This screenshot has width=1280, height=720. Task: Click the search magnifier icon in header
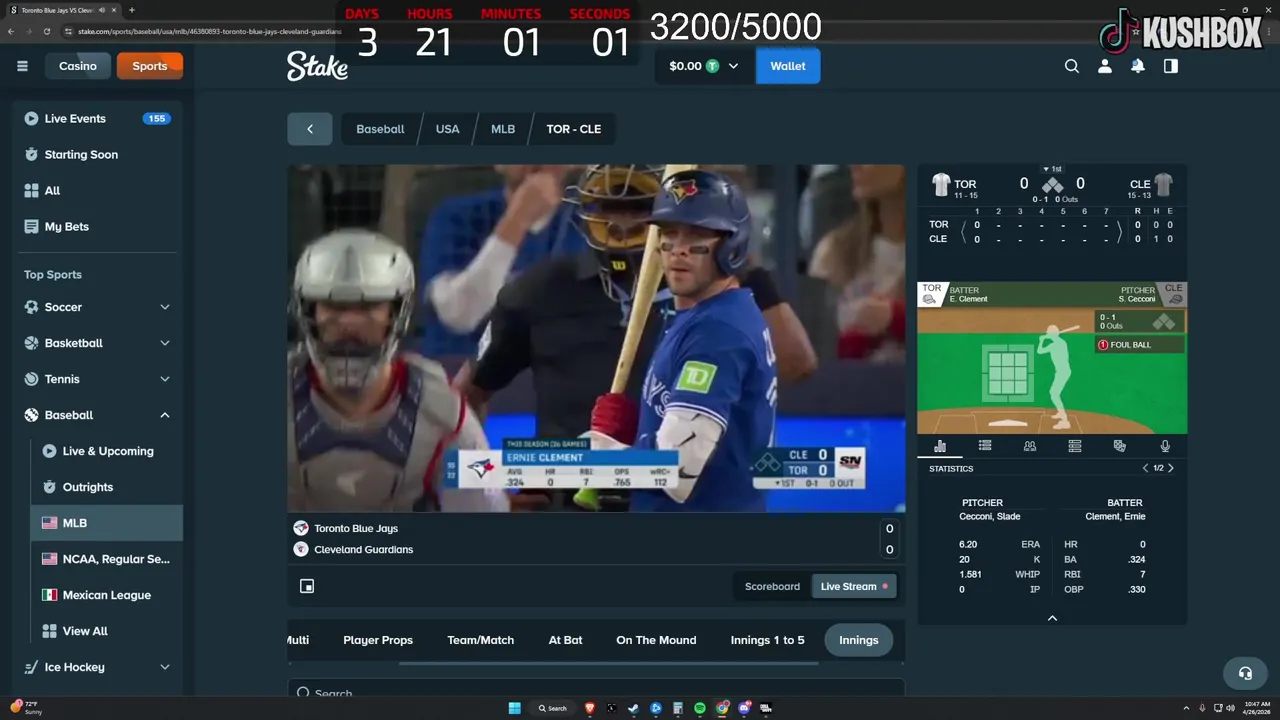(1072, 66)
